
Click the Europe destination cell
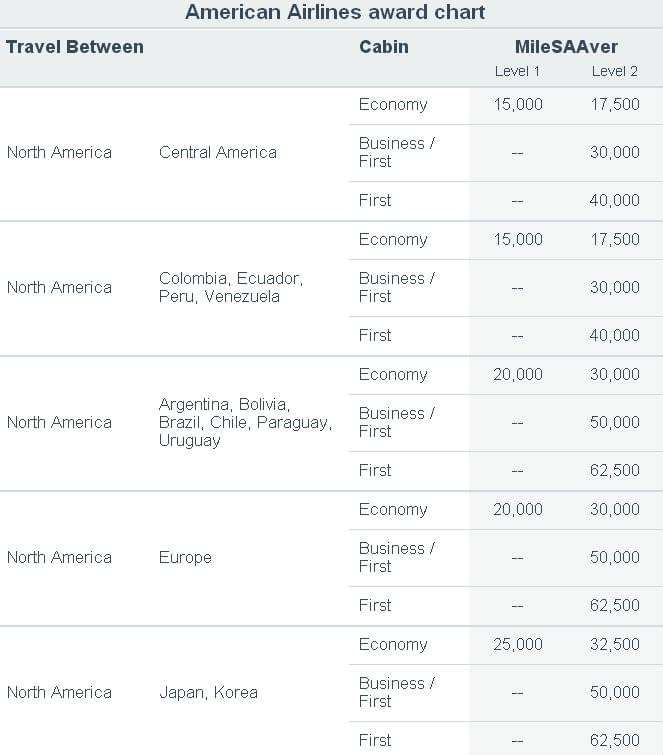(185, 558)
